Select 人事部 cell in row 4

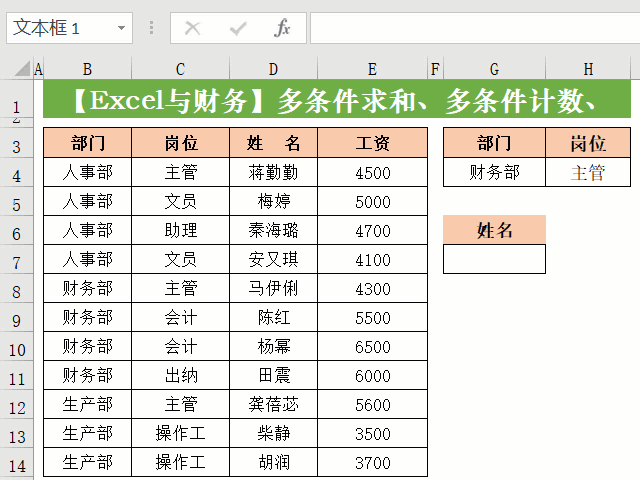[87, 172]
